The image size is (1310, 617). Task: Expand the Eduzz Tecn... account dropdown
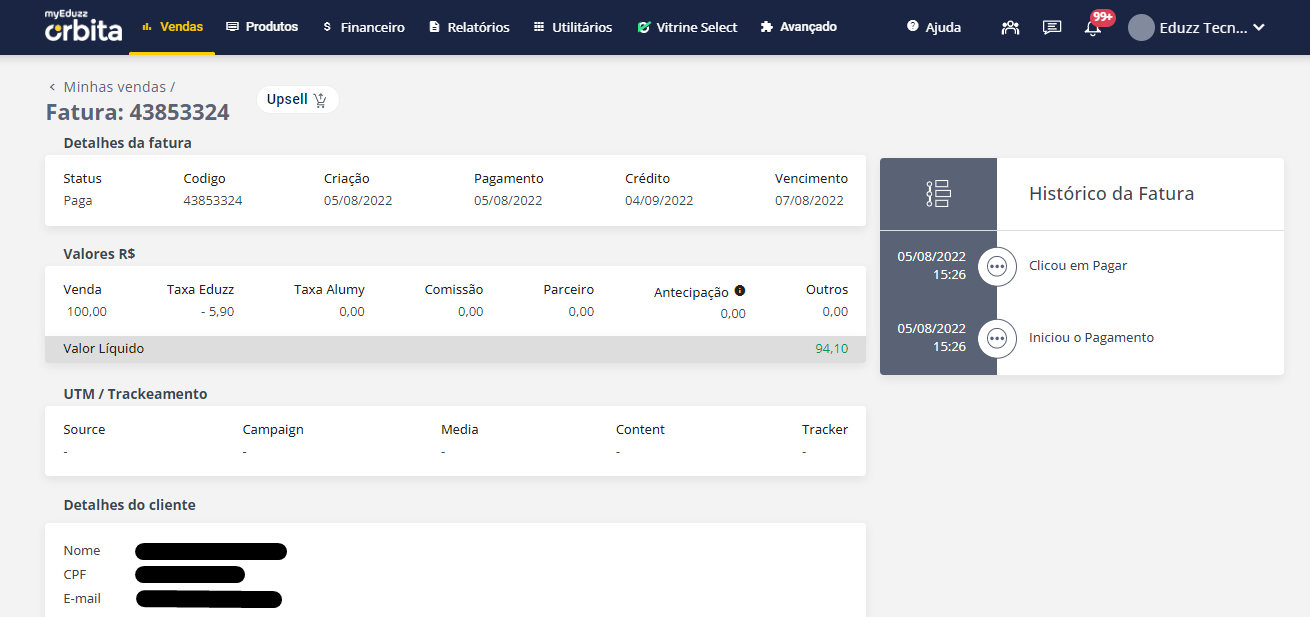coord(1258,28)
